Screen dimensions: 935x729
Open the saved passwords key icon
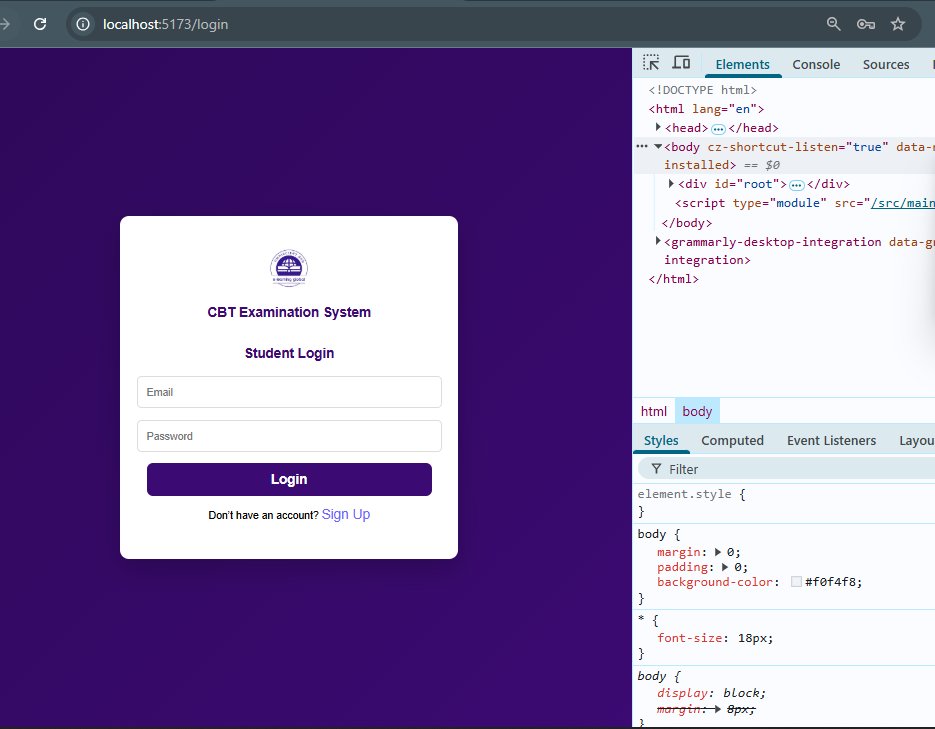coord(866,24)
